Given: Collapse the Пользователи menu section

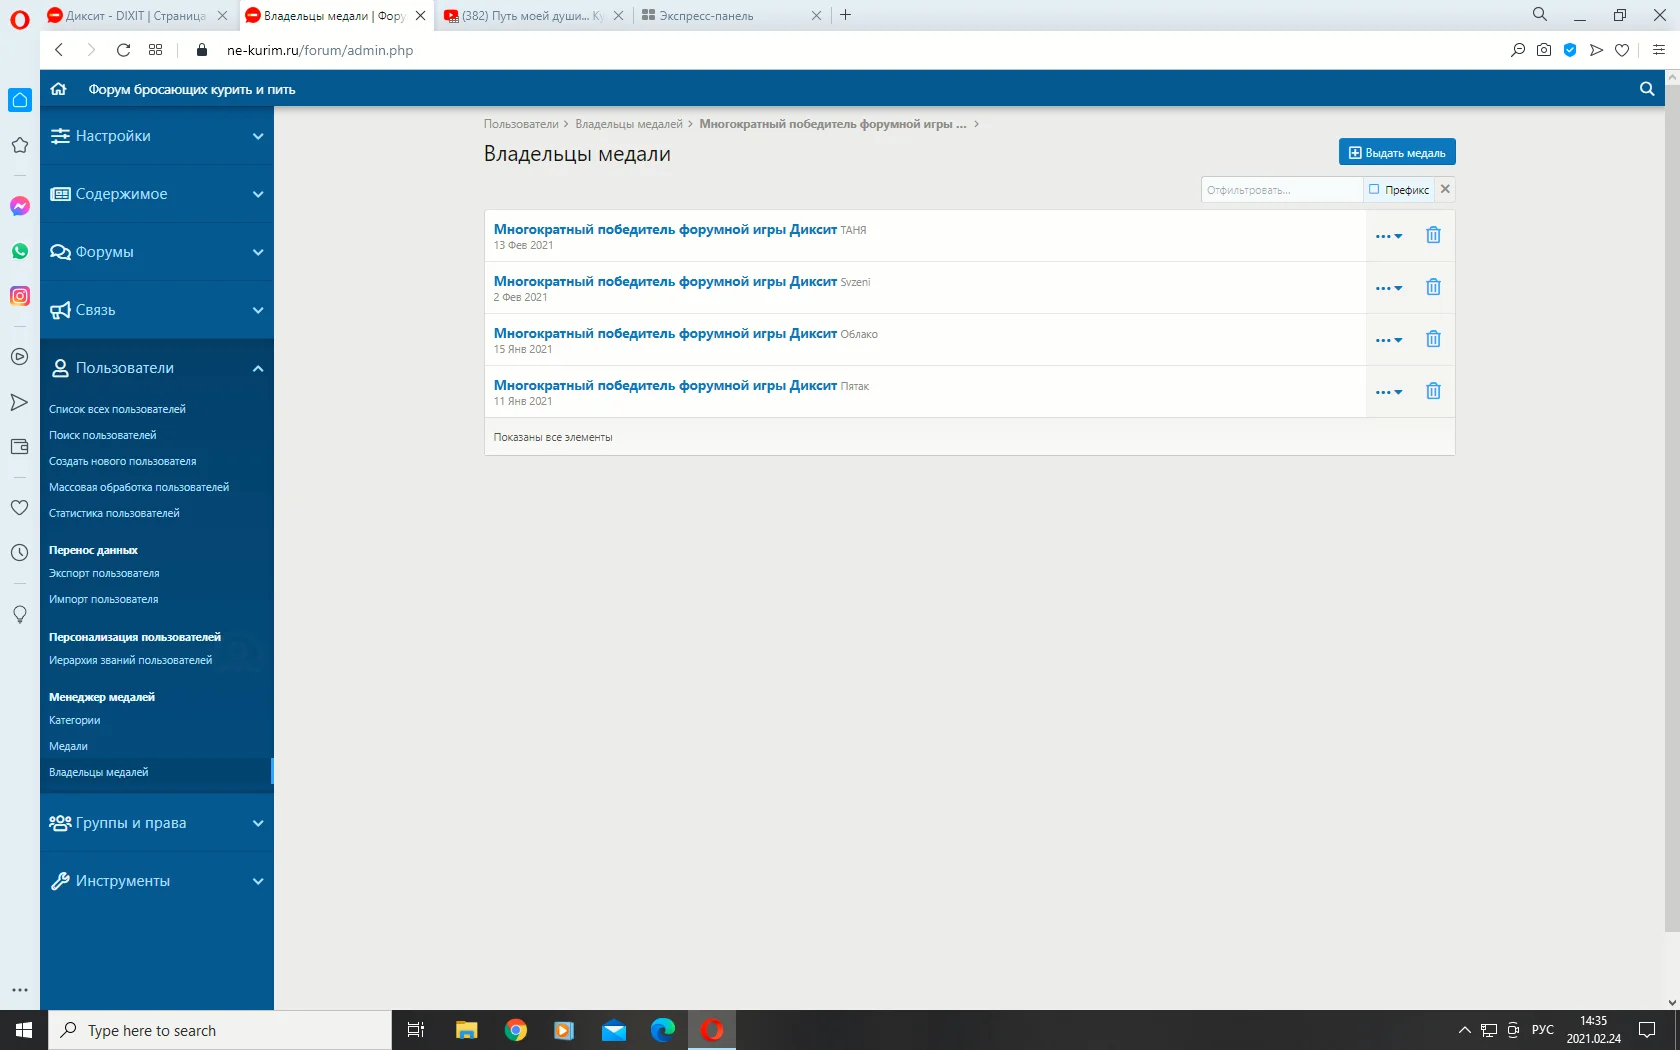Looking at the screenshot, I should tap(157, 368).
